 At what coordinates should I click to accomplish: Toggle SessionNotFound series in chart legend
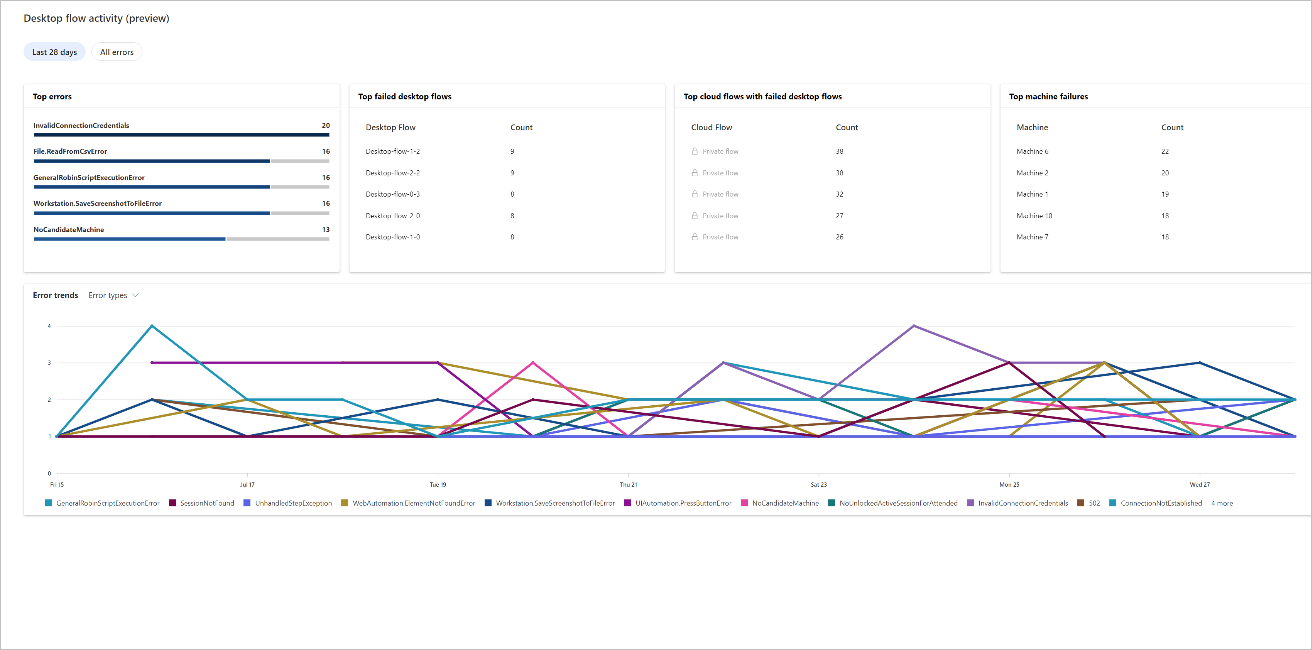(207, 503)
